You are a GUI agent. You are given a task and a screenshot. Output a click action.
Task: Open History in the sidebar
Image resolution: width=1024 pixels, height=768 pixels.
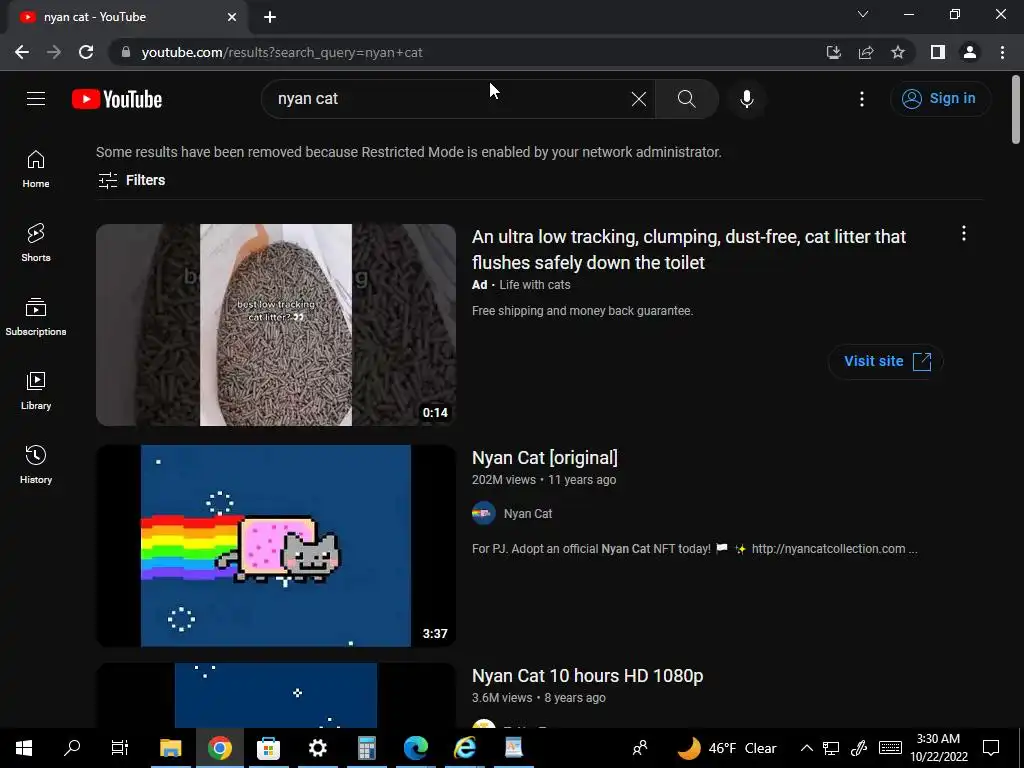click(x=36, y=464)
